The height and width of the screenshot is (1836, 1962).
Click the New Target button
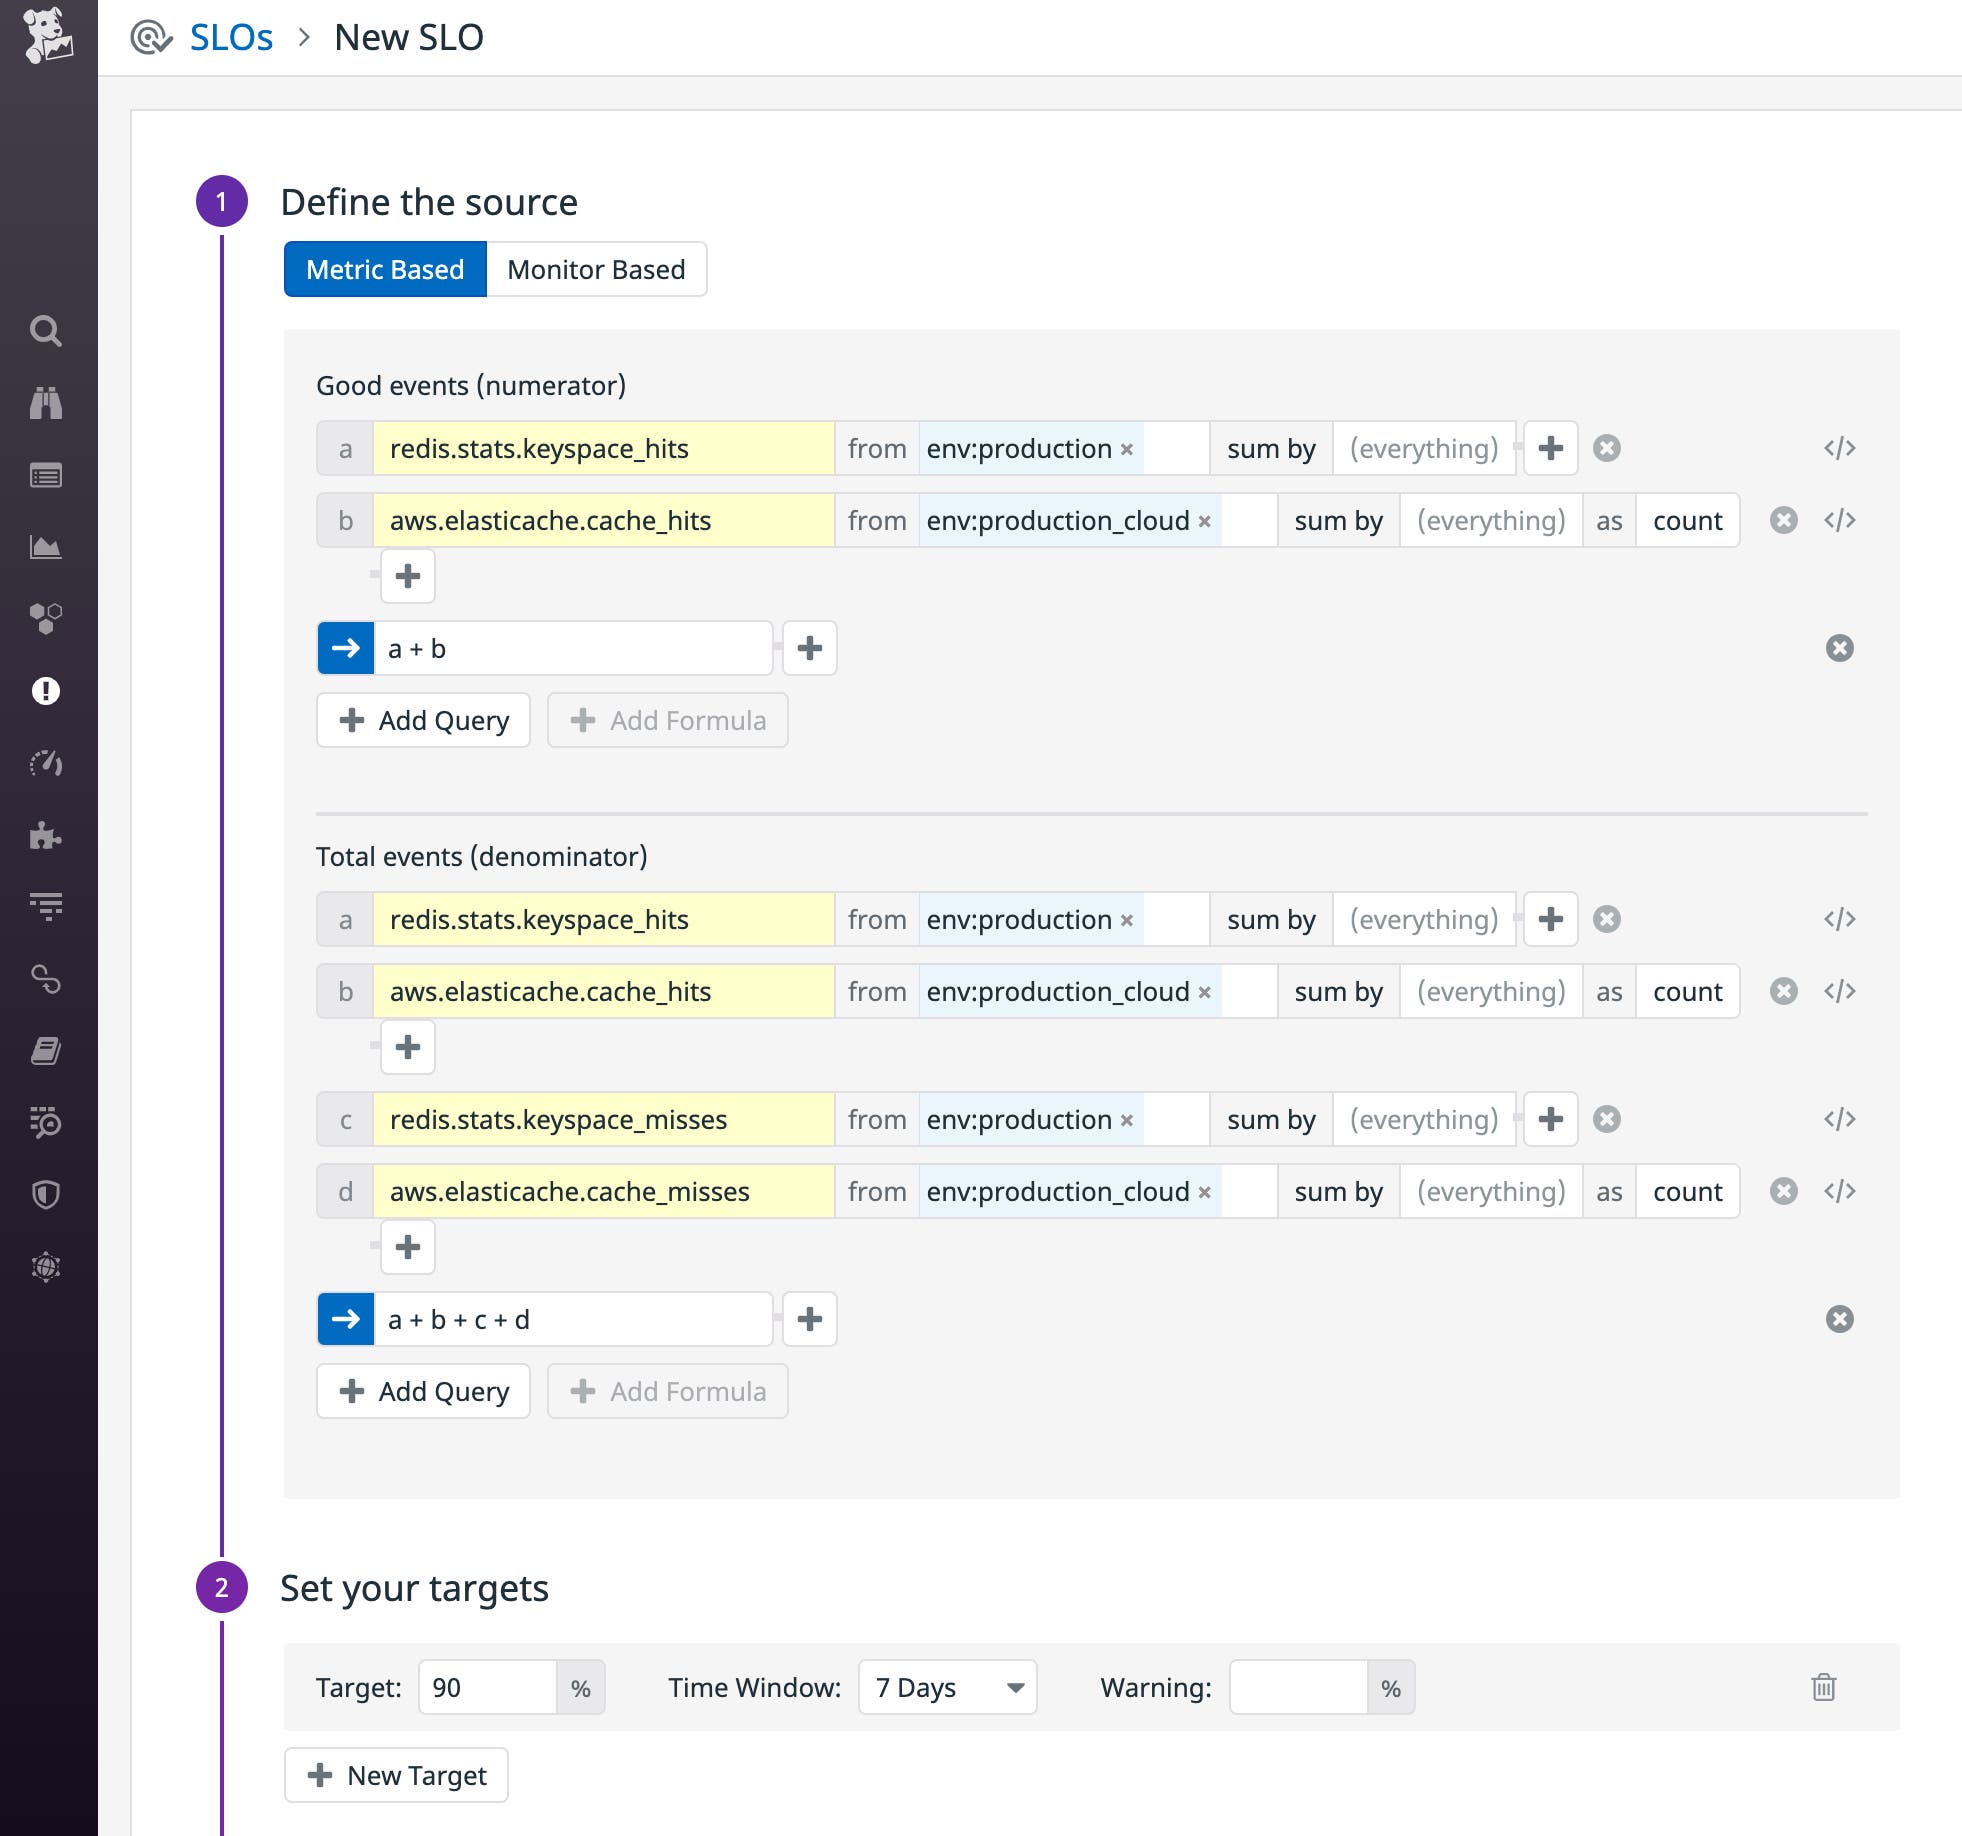click(x=396, y=1775)
